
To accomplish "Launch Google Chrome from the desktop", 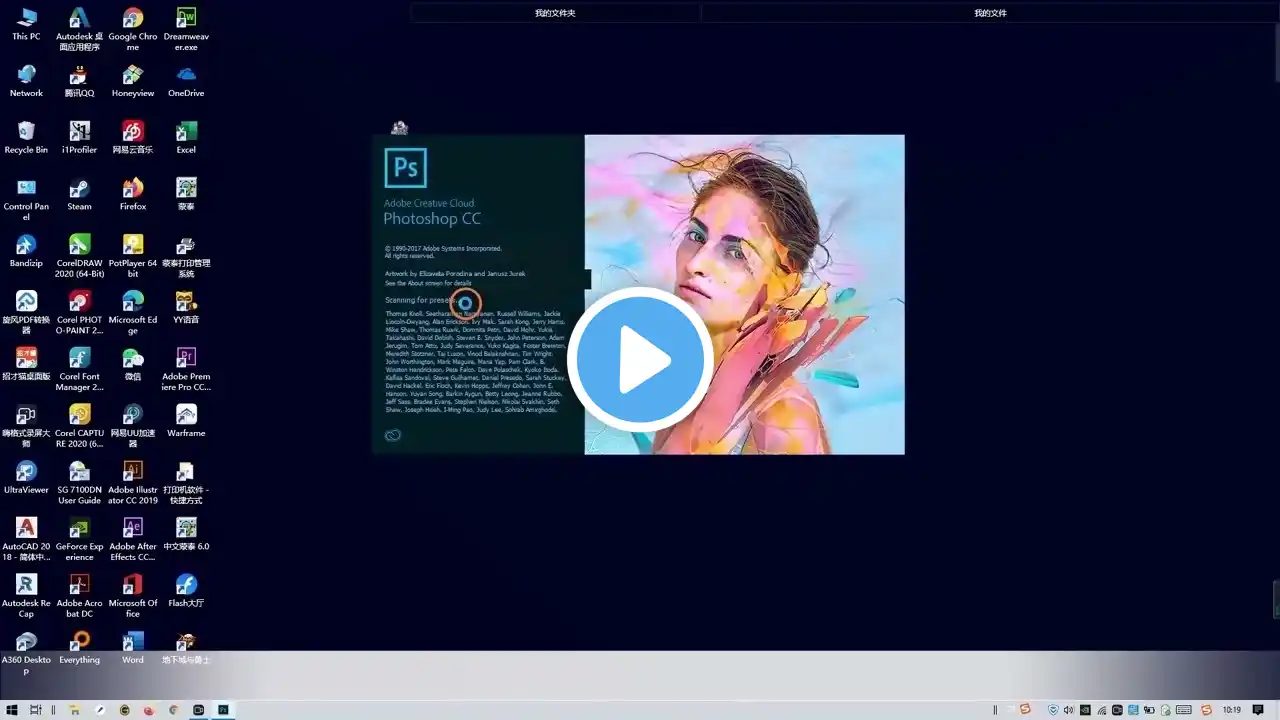I will [133, 29].
